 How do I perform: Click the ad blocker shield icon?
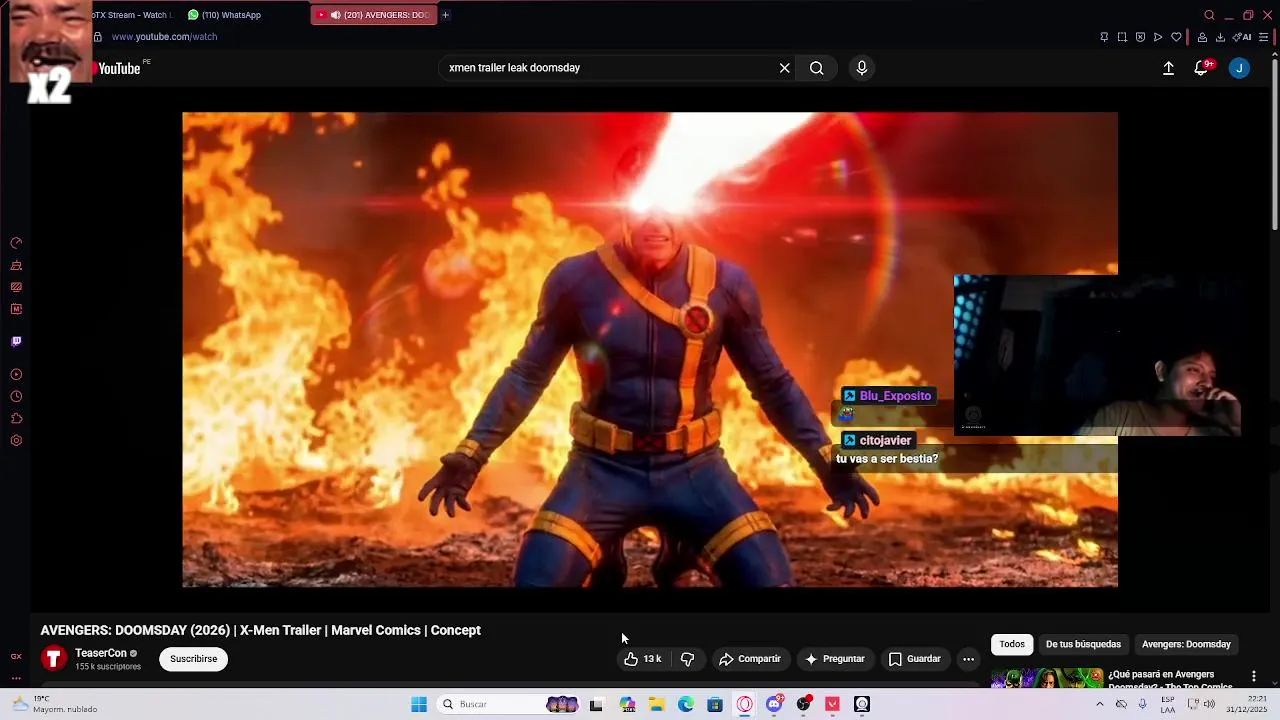pyautogui.click(x=1140, y=37)
